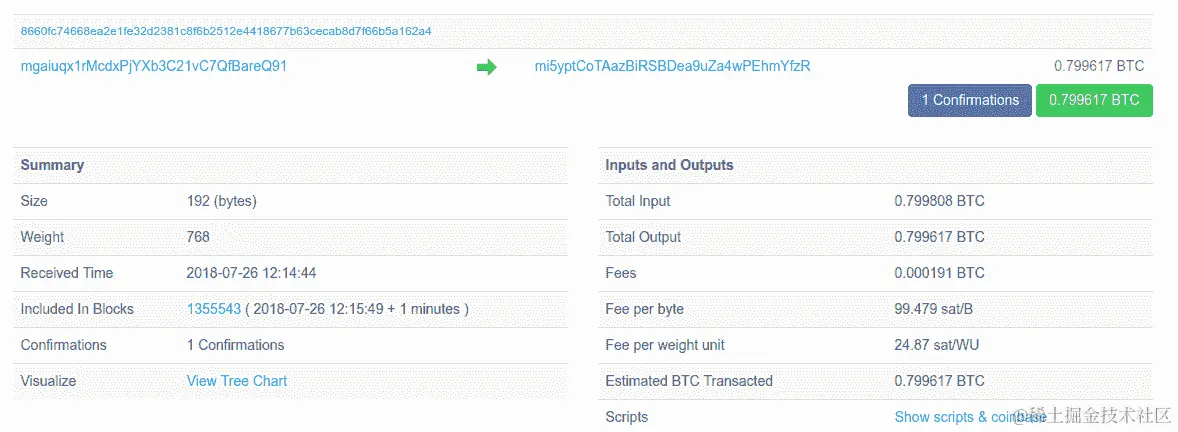Image resolution: width=1178 pixels, height=432 pixels.
Task: Open the transaction hash link 8660fc74668ea2e1fe...
Action: tap(226, 32)
